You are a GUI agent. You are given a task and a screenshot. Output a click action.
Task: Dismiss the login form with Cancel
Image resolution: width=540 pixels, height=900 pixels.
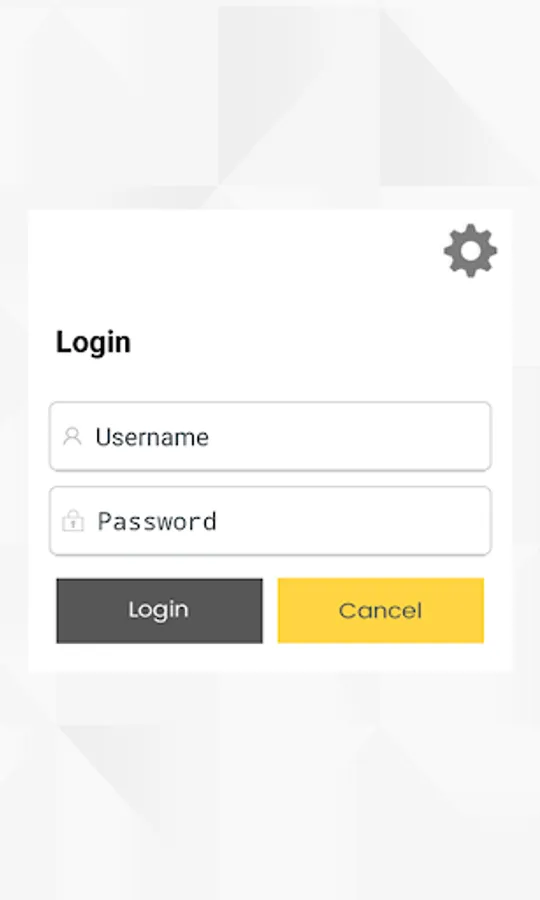point(380,611)
